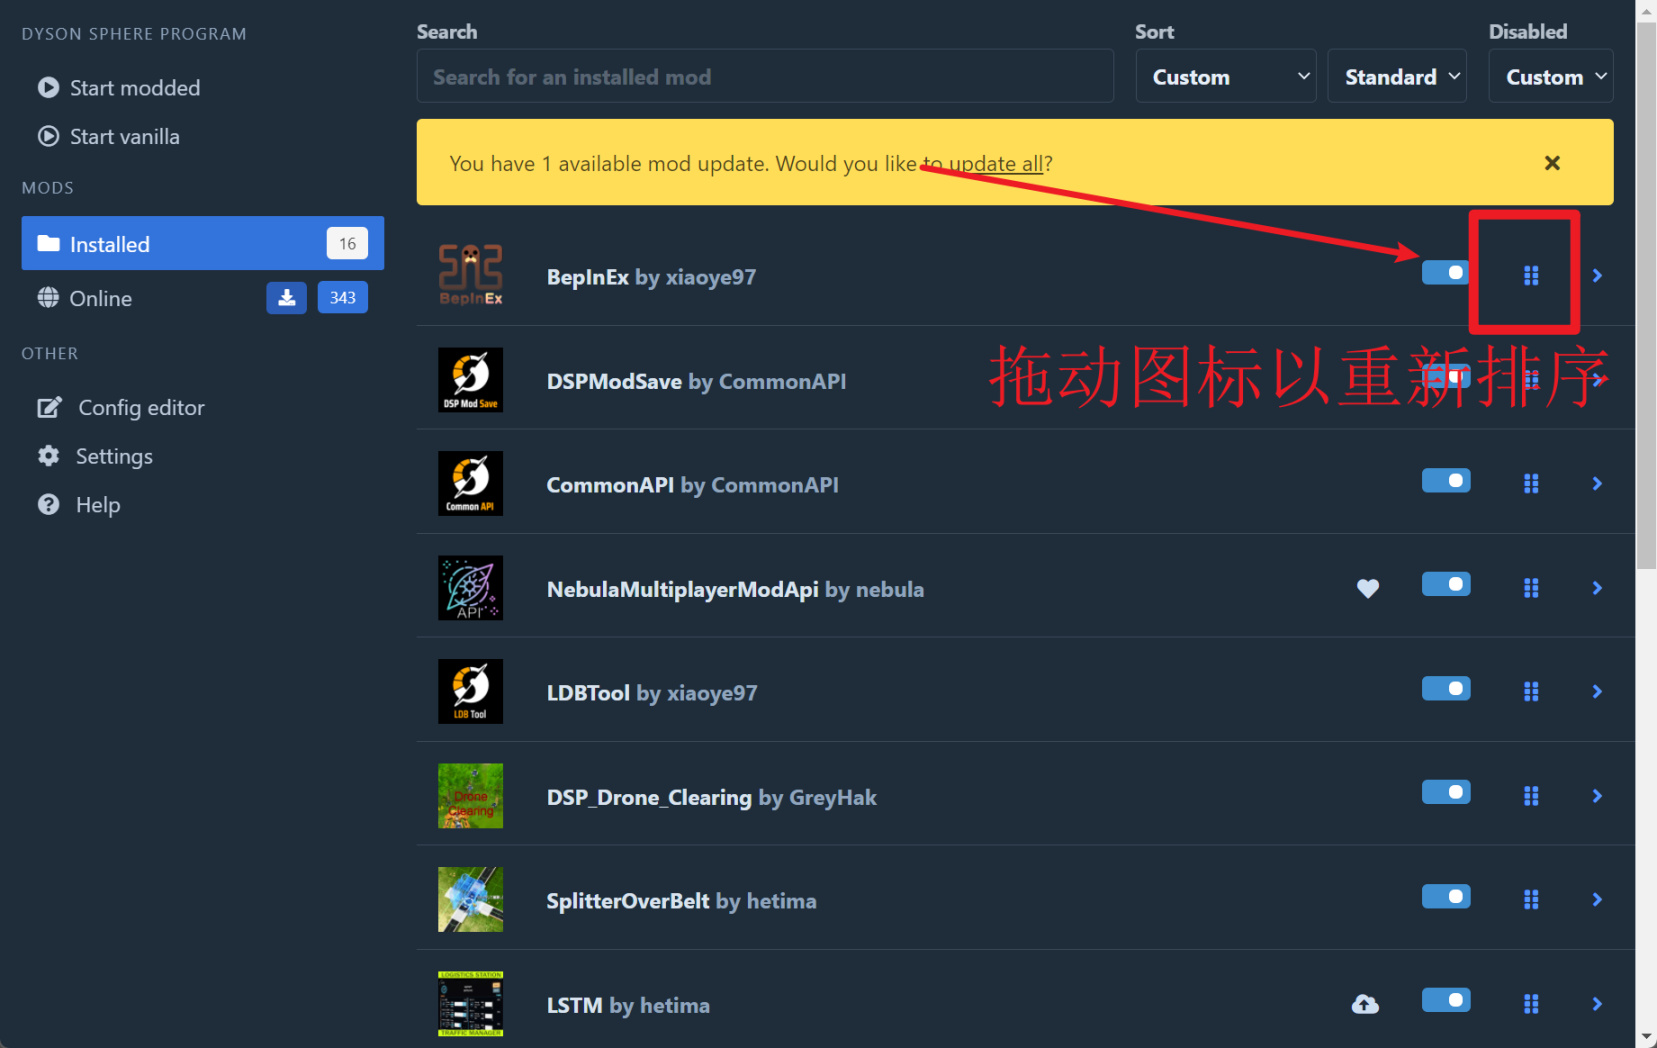Toggle the DSP_Drone_Clearing mod
The width and height of the screenshot is (1657, 1048).
click(1446, 792)
